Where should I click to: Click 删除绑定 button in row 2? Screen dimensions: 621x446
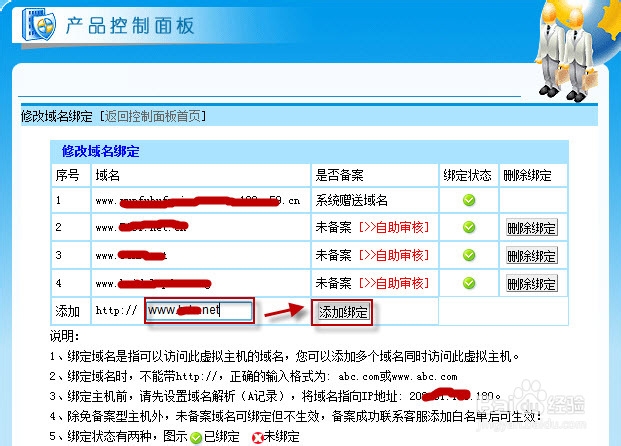531,228
